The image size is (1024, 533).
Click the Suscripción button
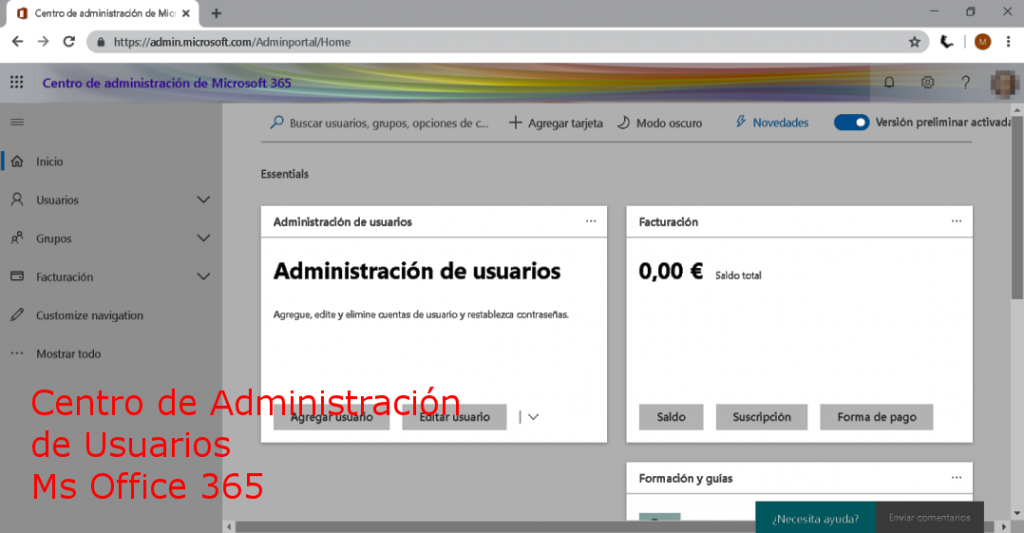[761, 417]
